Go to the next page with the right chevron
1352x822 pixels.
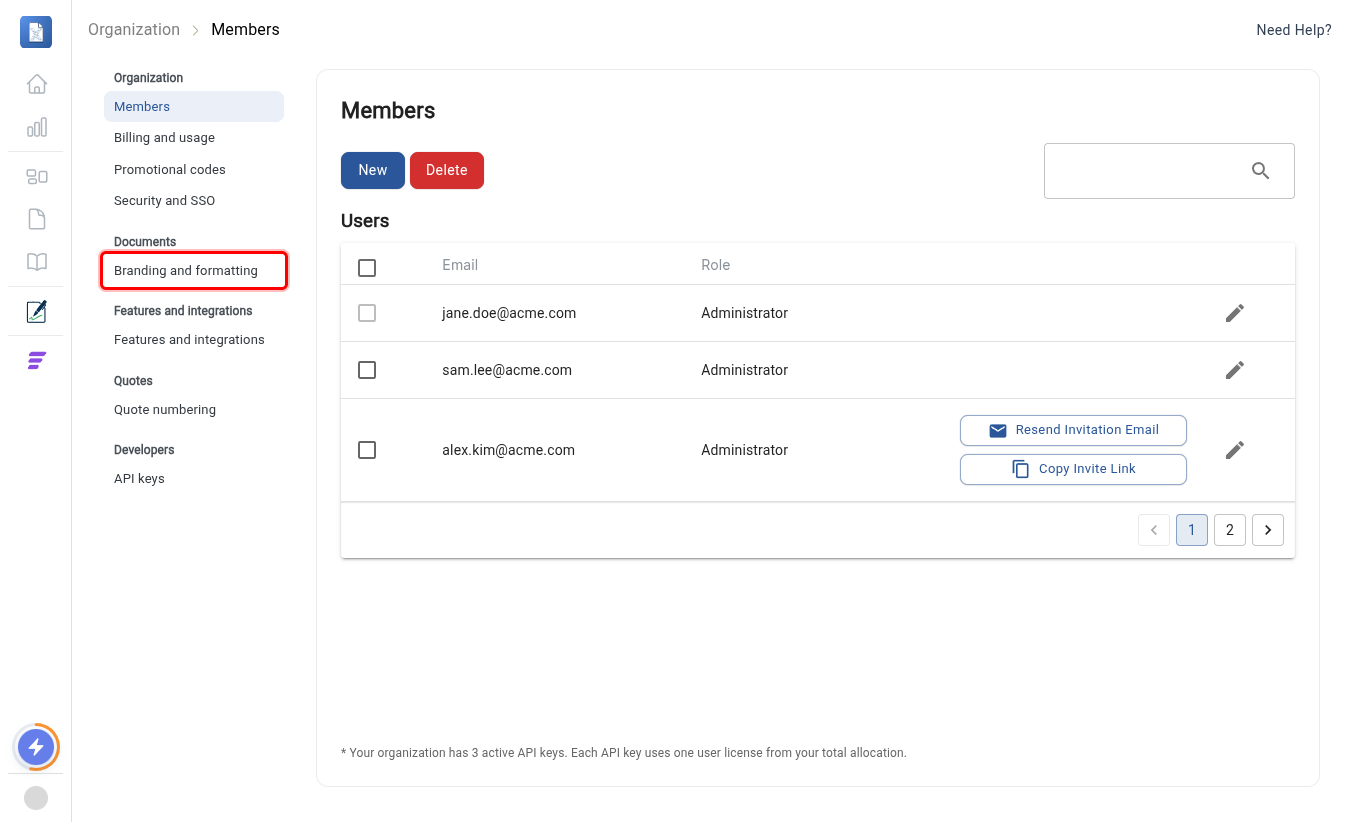pos(1268,530)
